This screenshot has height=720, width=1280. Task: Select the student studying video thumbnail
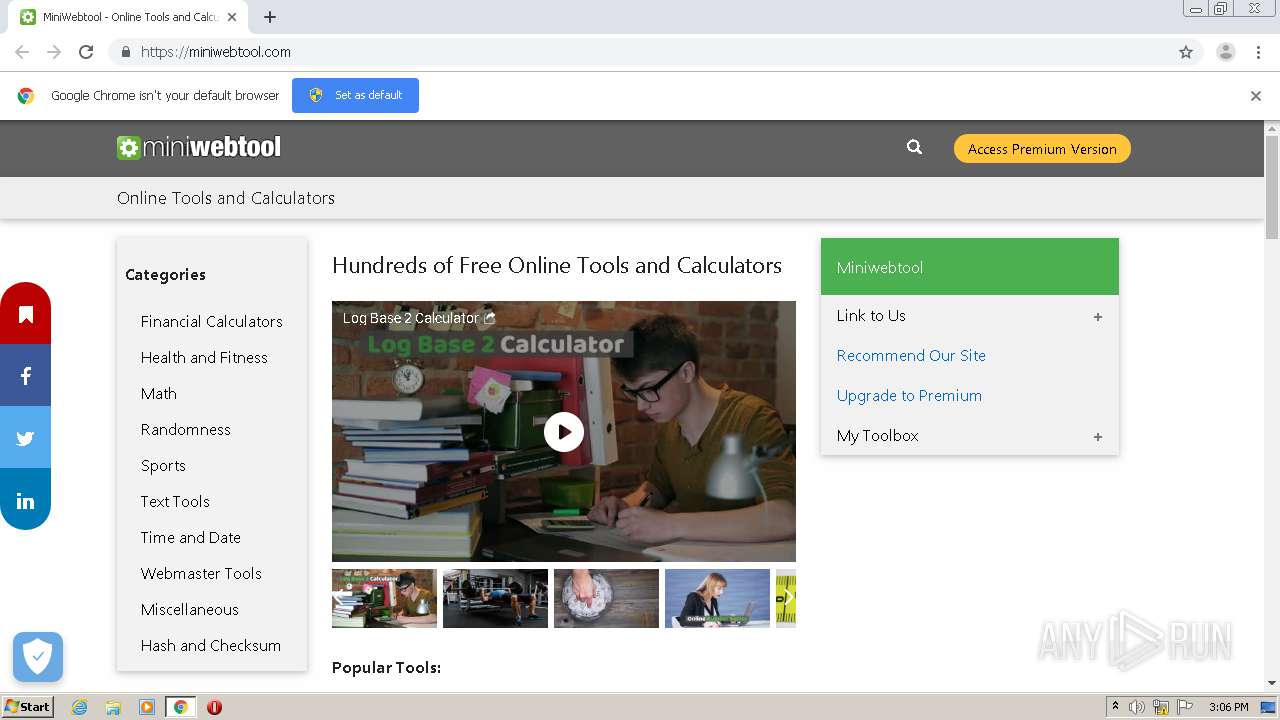384,598
